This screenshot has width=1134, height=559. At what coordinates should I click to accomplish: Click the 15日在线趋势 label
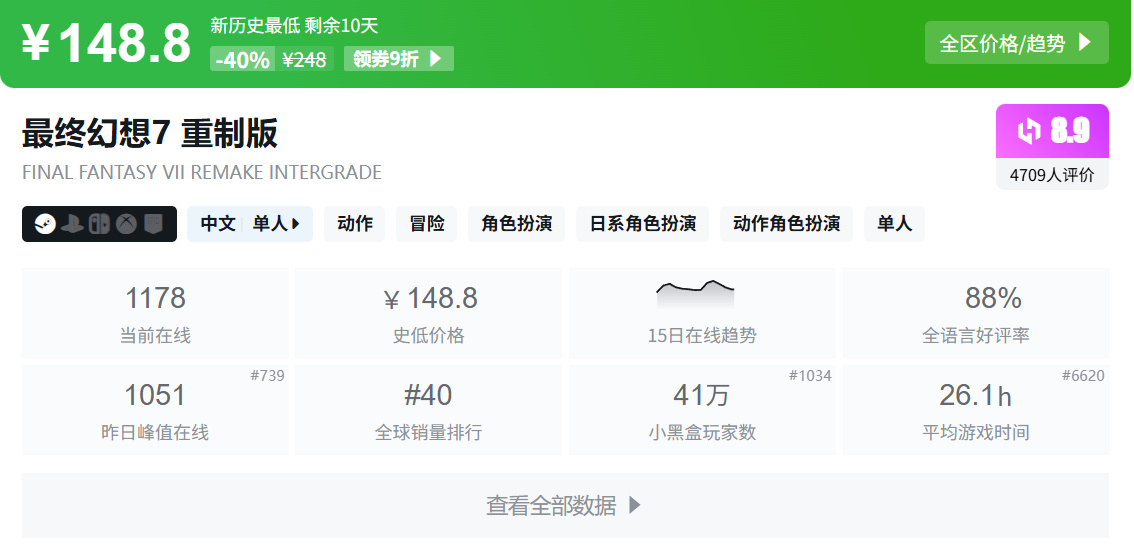point(702,336)
